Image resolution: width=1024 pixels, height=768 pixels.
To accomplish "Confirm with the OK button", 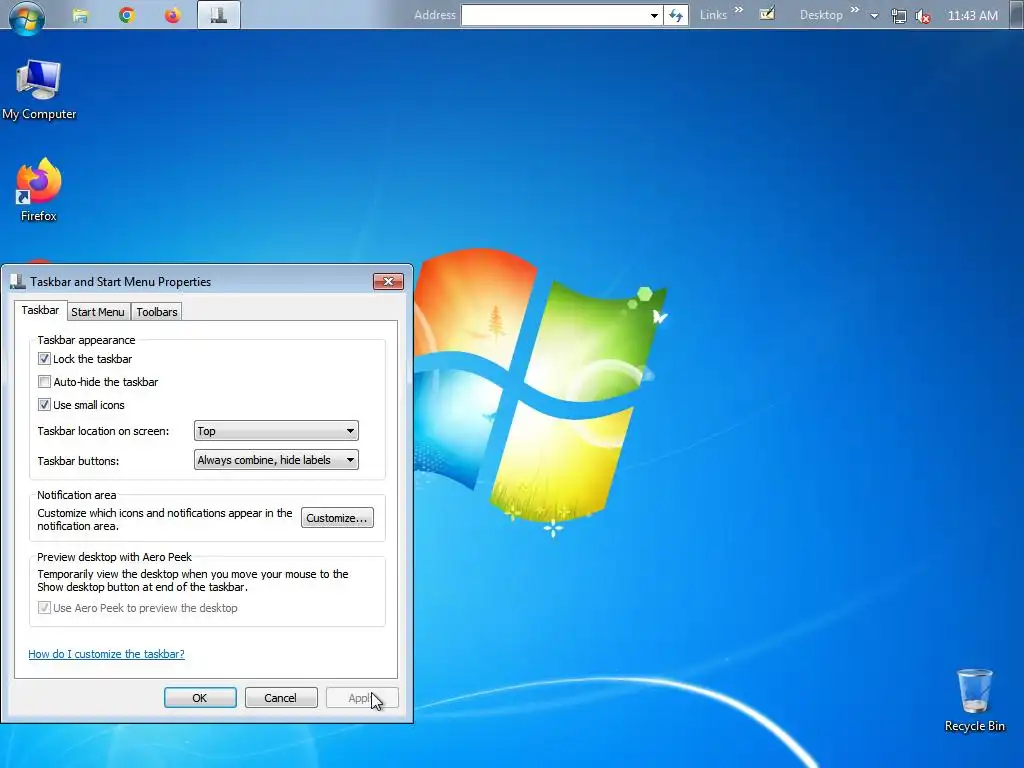I will tap(200, 697).
